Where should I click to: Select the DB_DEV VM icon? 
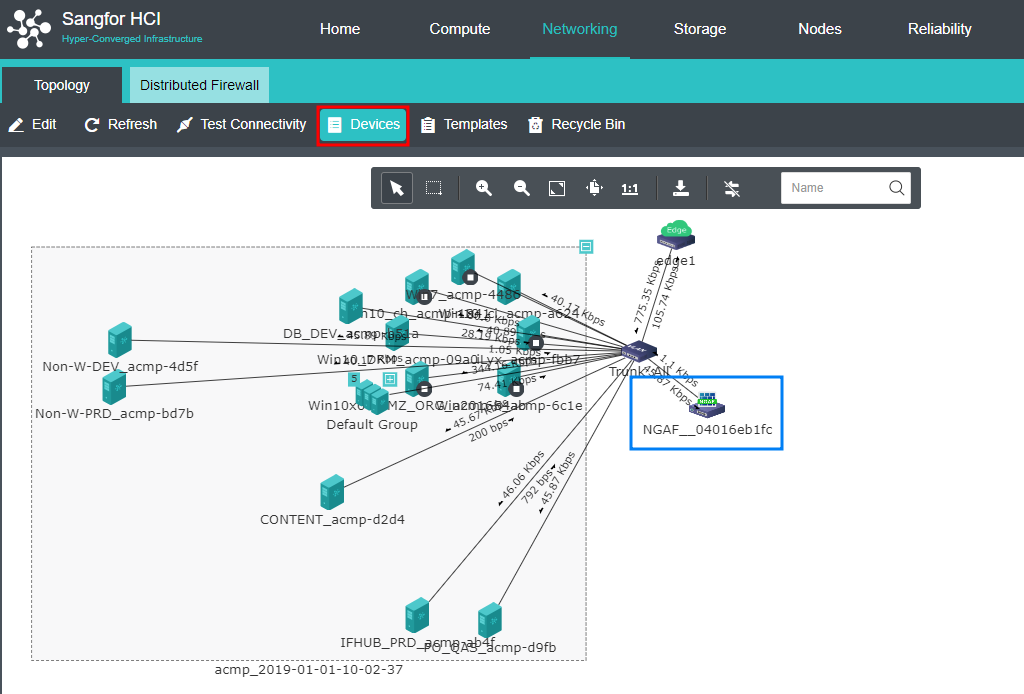pos(351,306)
